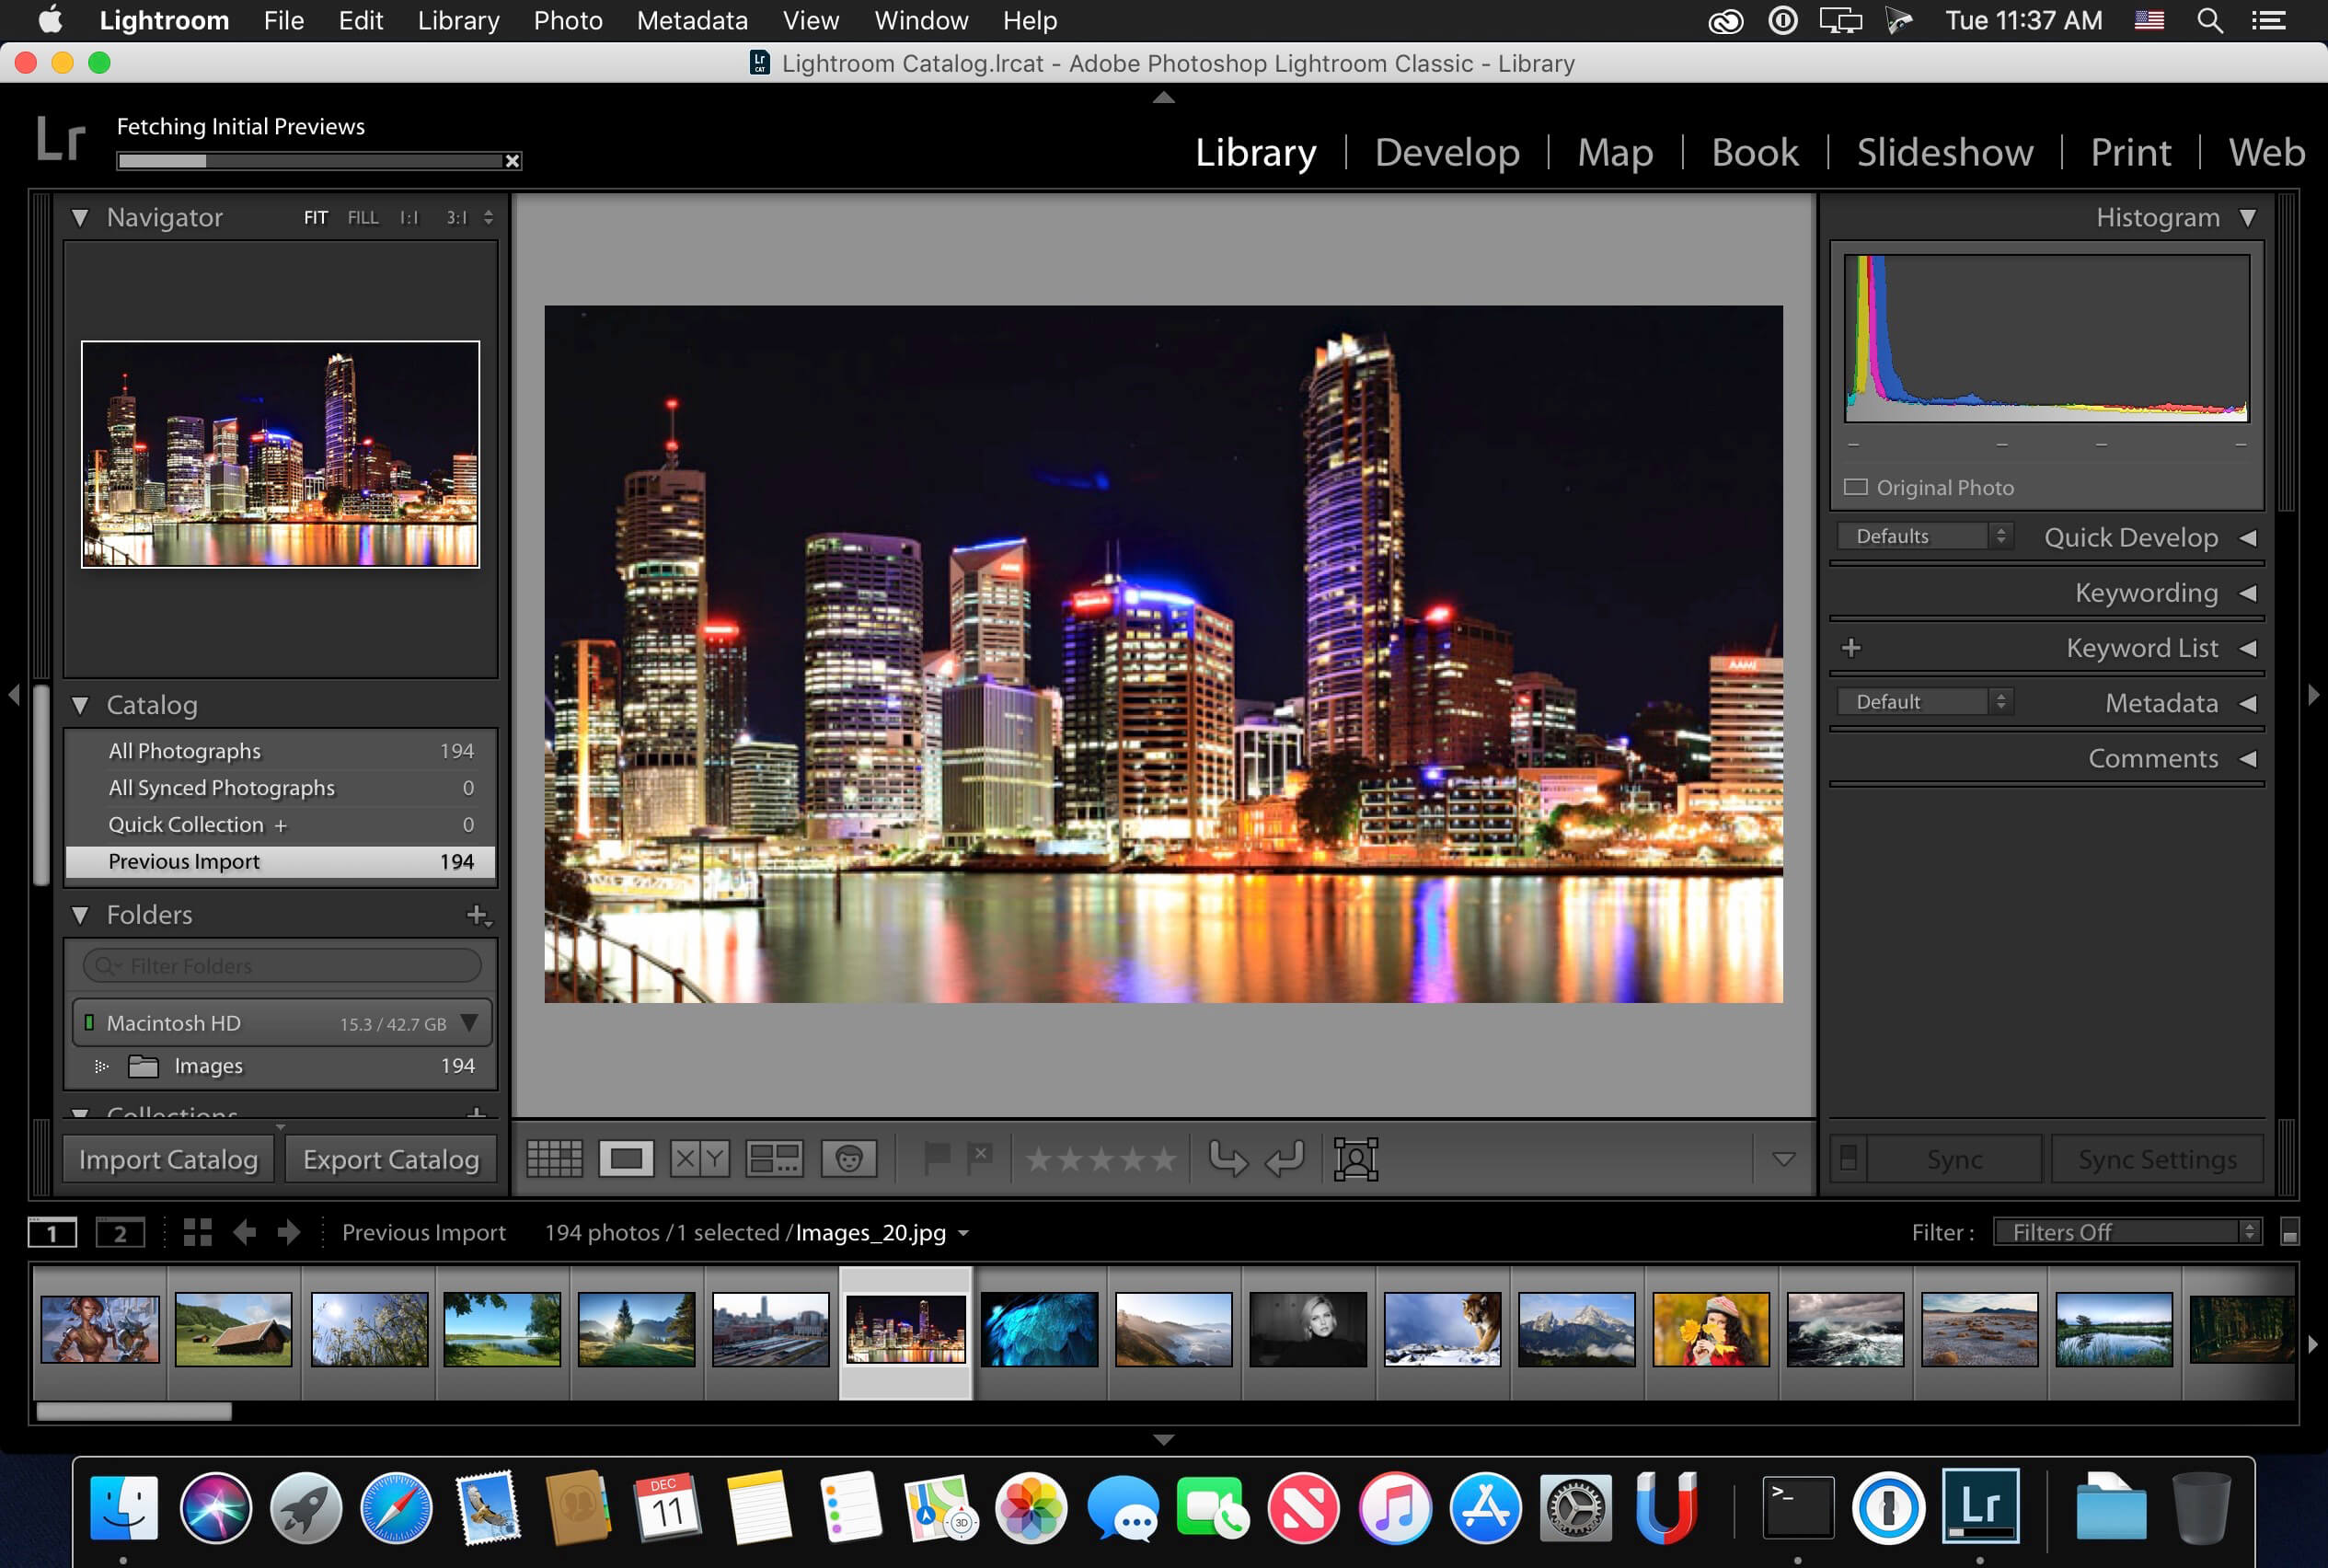2328x1568 pixels.
Task: Click the rotate/crop overlay icon
Action: [1355, 1157]
